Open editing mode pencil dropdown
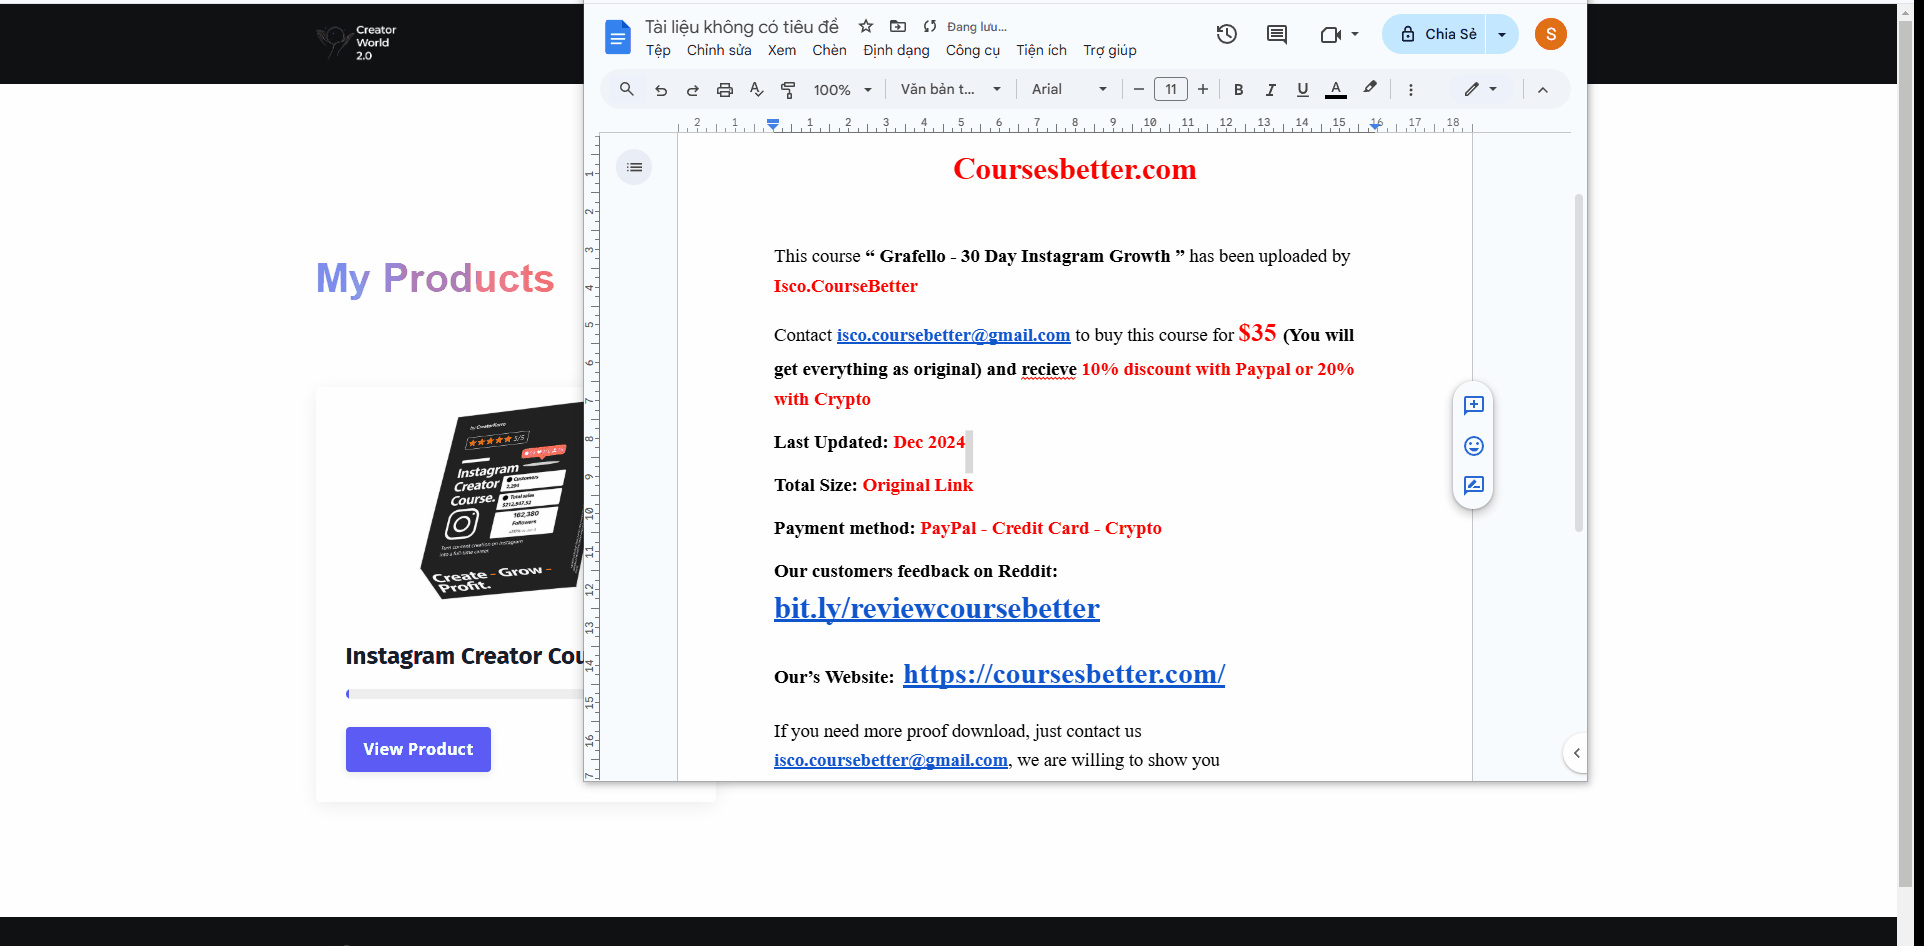 pos(1481,89)
